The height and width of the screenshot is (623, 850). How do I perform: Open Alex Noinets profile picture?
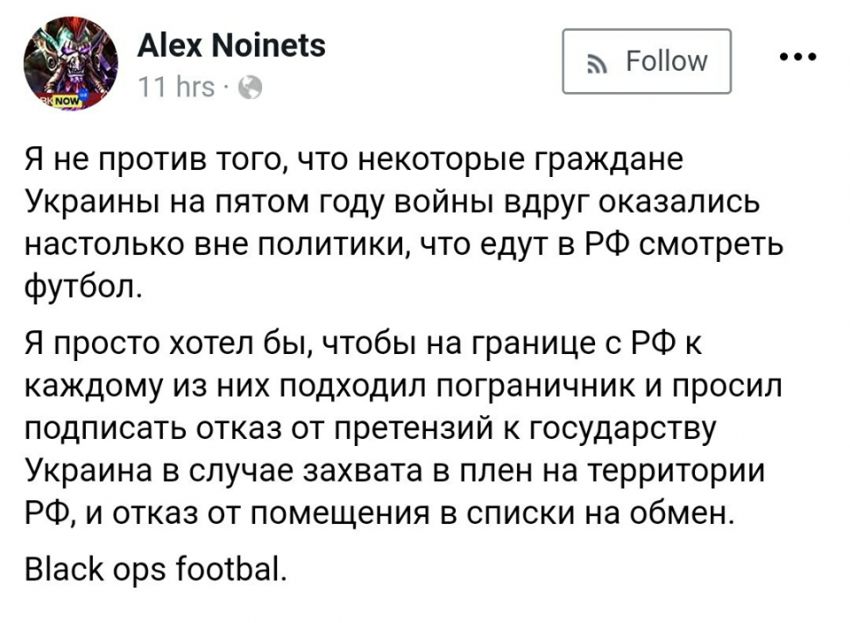tap(71, 63)
